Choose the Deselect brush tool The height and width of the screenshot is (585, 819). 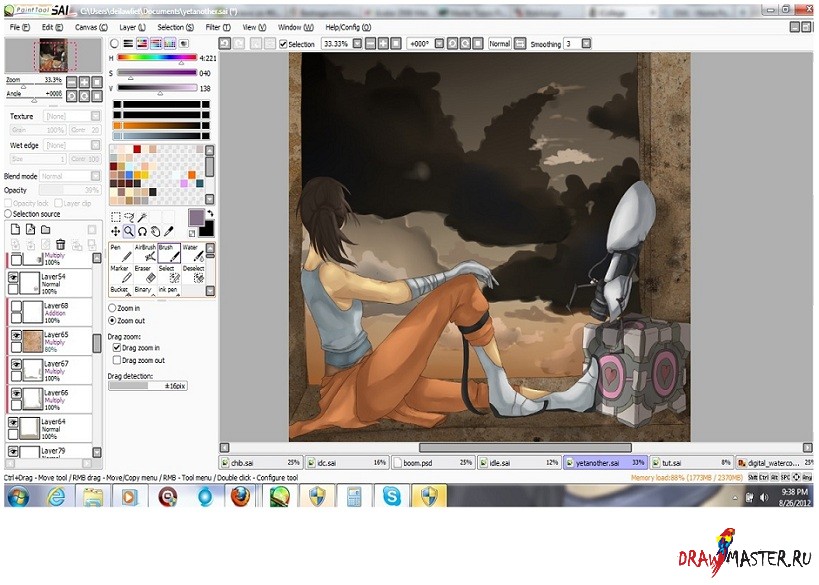[193, 274]
